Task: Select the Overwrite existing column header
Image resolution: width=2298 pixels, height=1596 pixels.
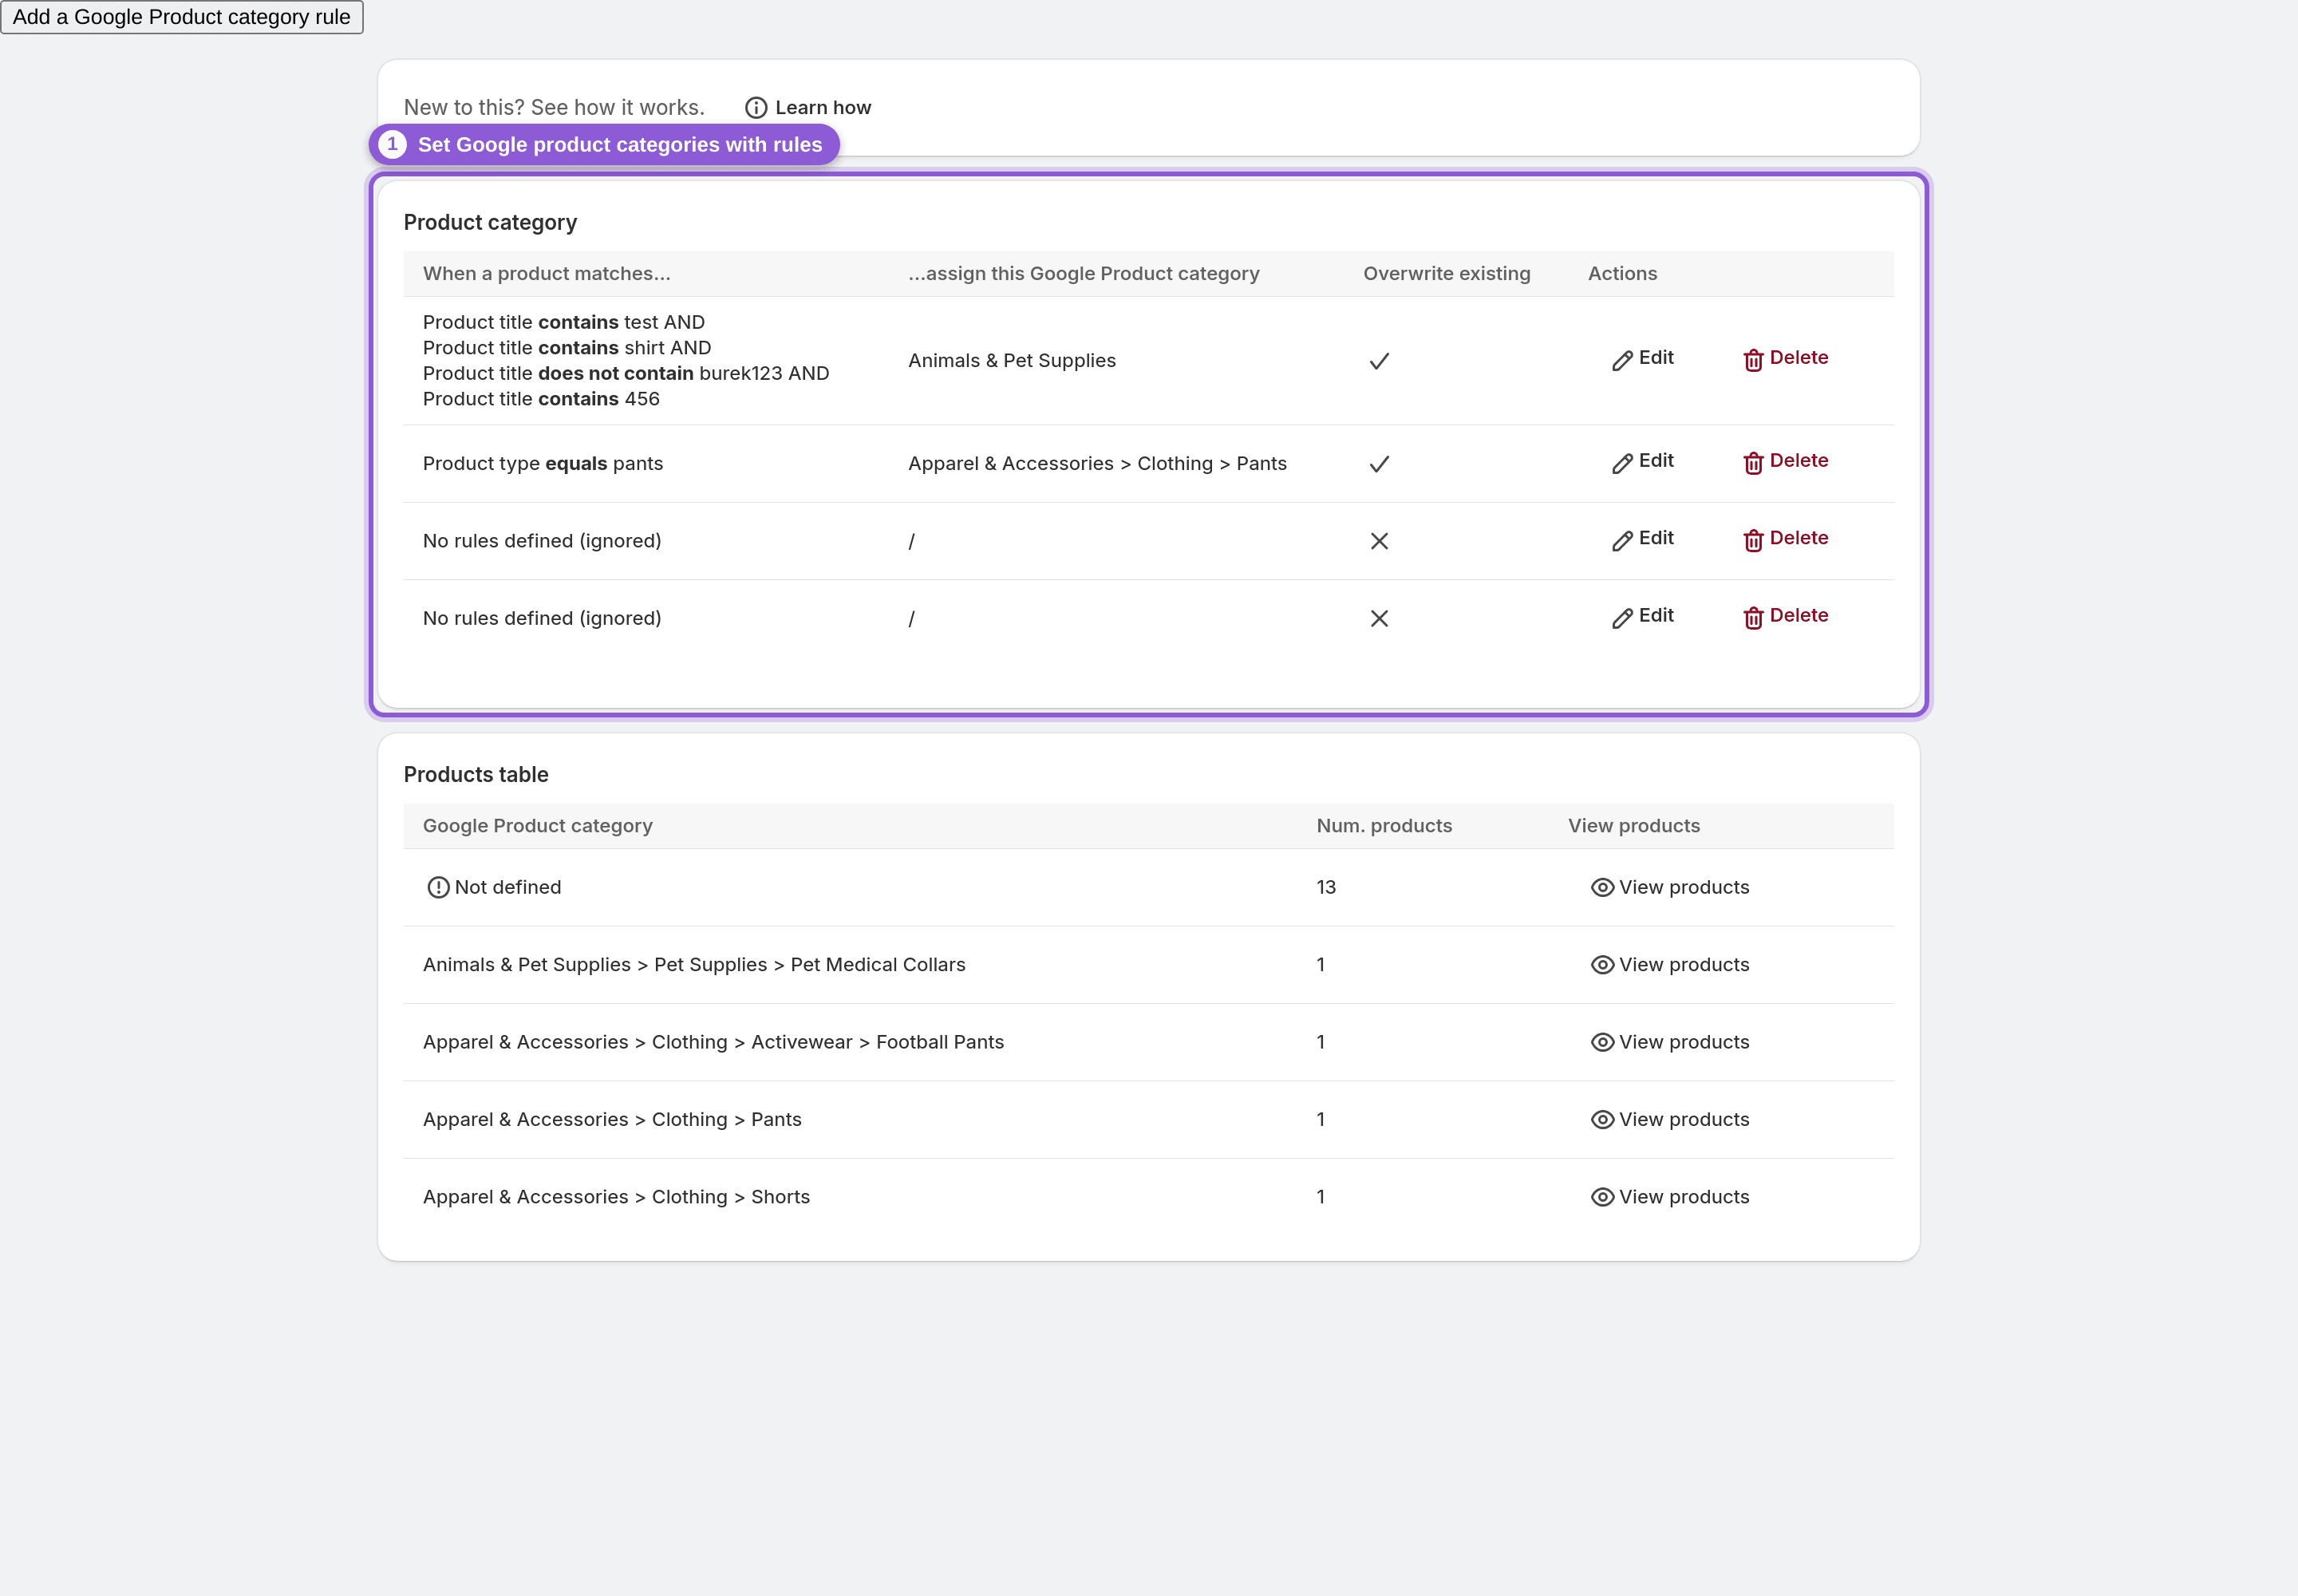Action: 1446,274
